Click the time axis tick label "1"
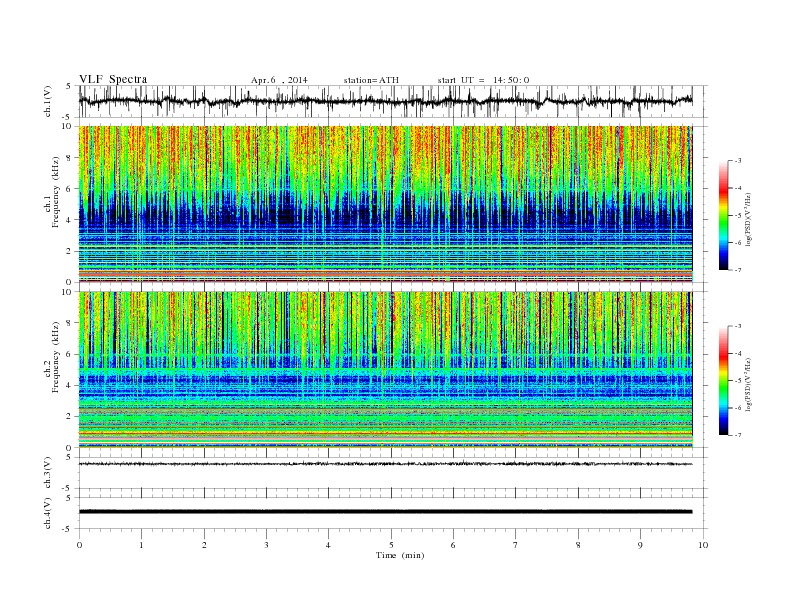This screenshot has height=612, width=792. tap(141, 545)
